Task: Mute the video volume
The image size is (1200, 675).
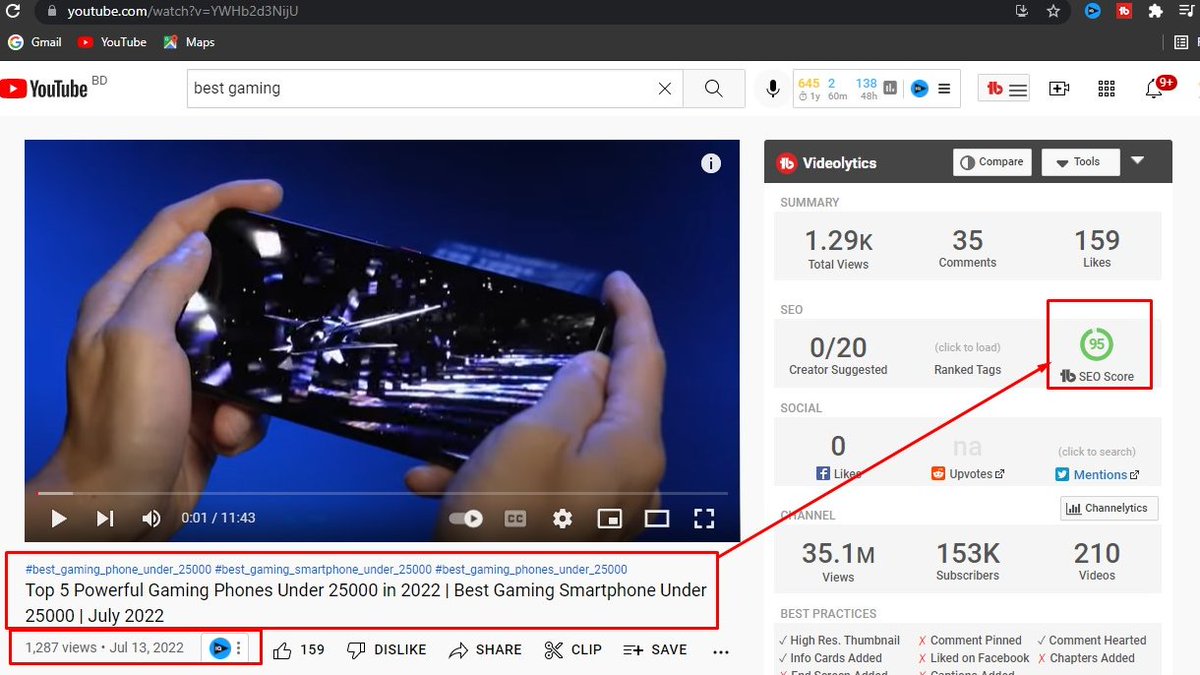Action: tap(151, 518)
